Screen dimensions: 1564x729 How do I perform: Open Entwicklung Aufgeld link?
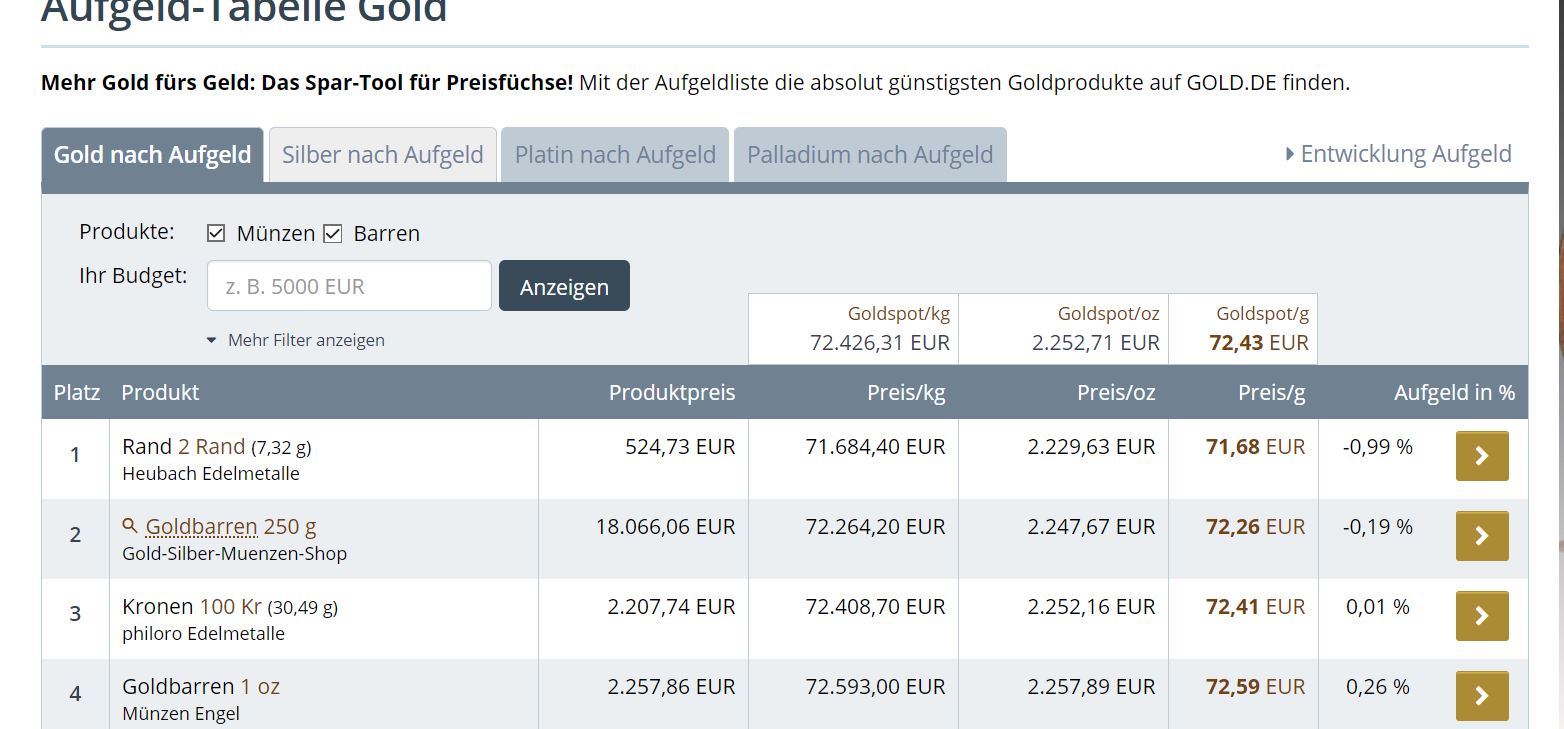click(1399, 154)
